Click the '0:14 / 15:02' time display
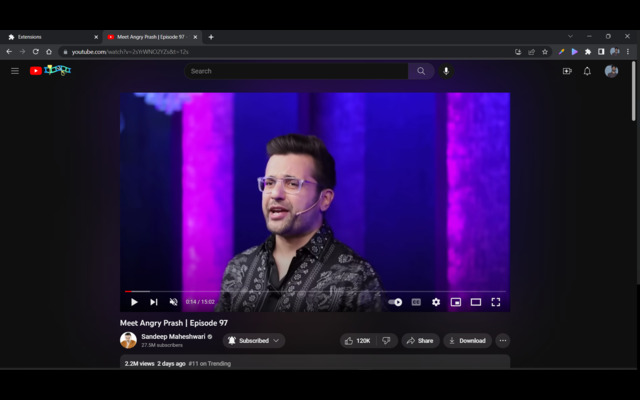 point(200,302)
